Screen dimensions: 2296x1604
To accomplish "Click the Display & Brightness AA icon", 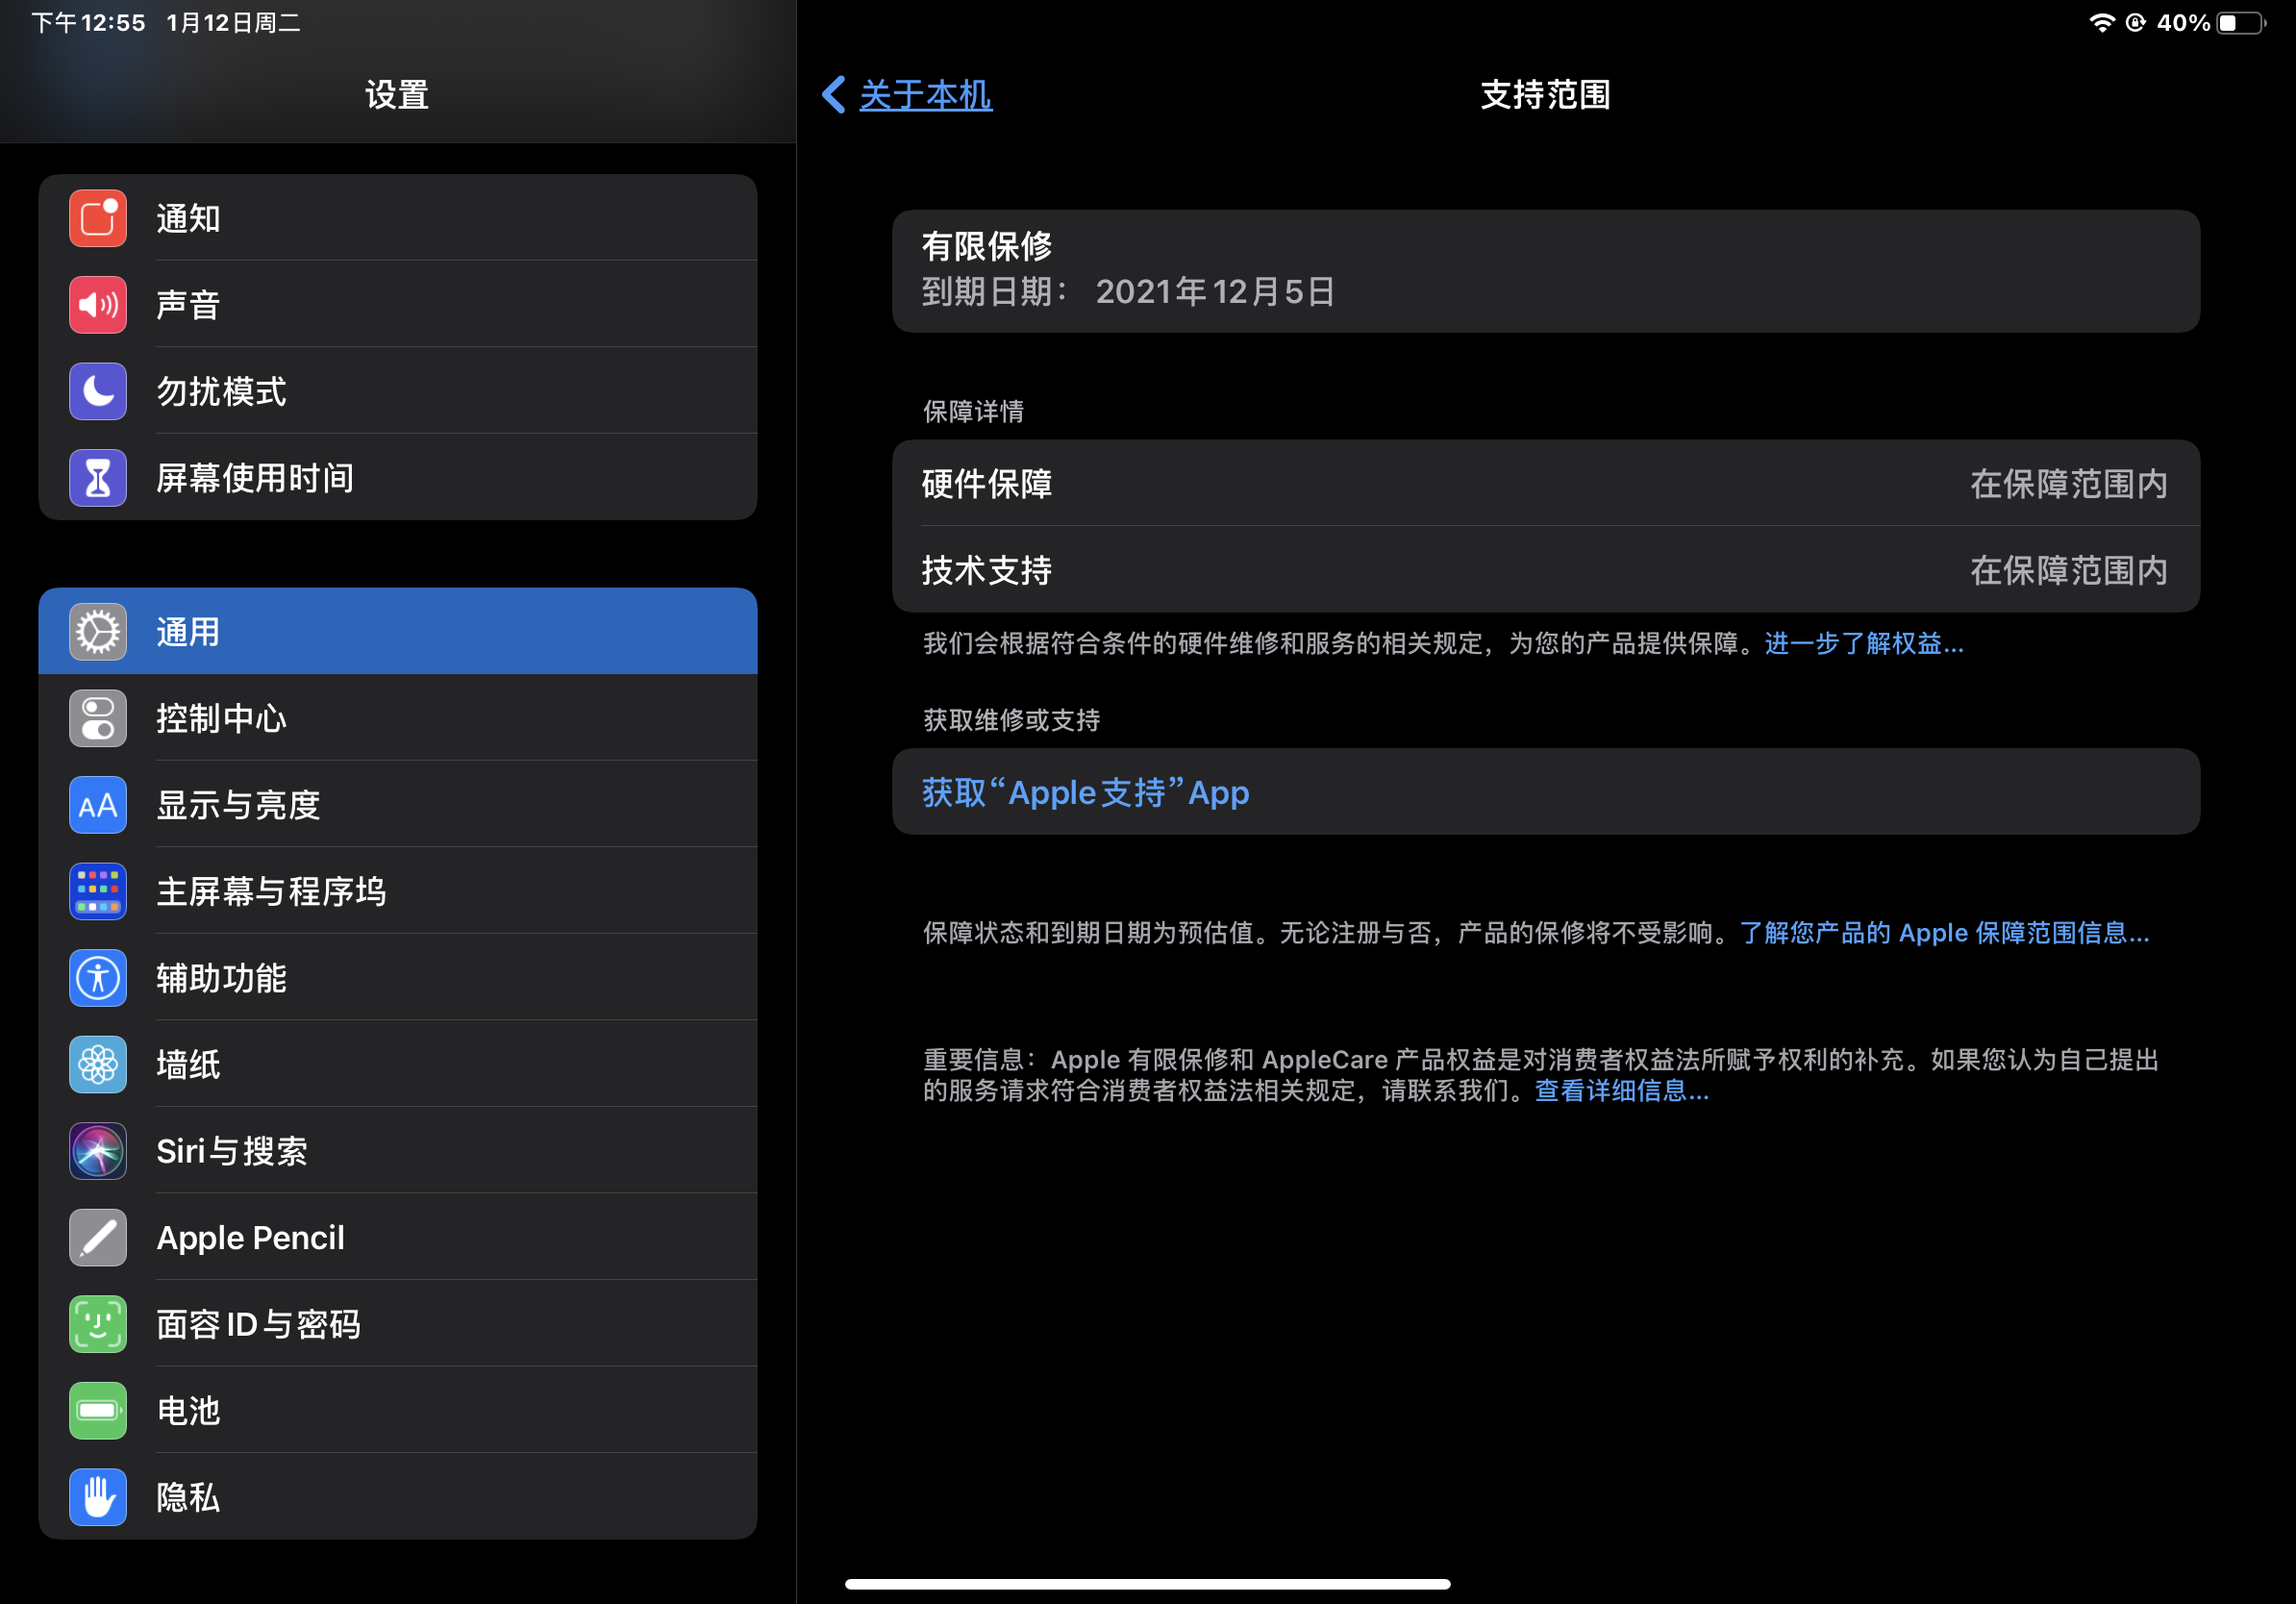I will click(x=97, y=805).
